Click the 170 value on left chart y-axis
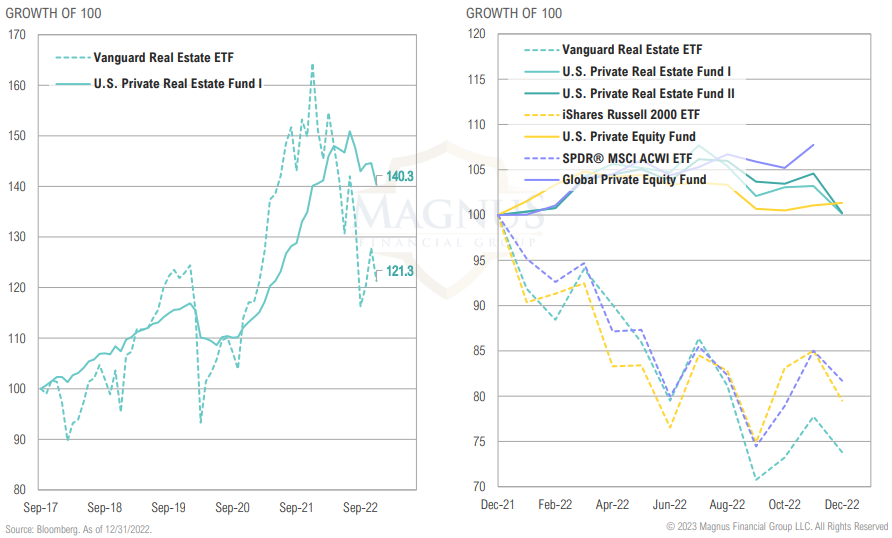892x538 pixels. tap(16, 34)
